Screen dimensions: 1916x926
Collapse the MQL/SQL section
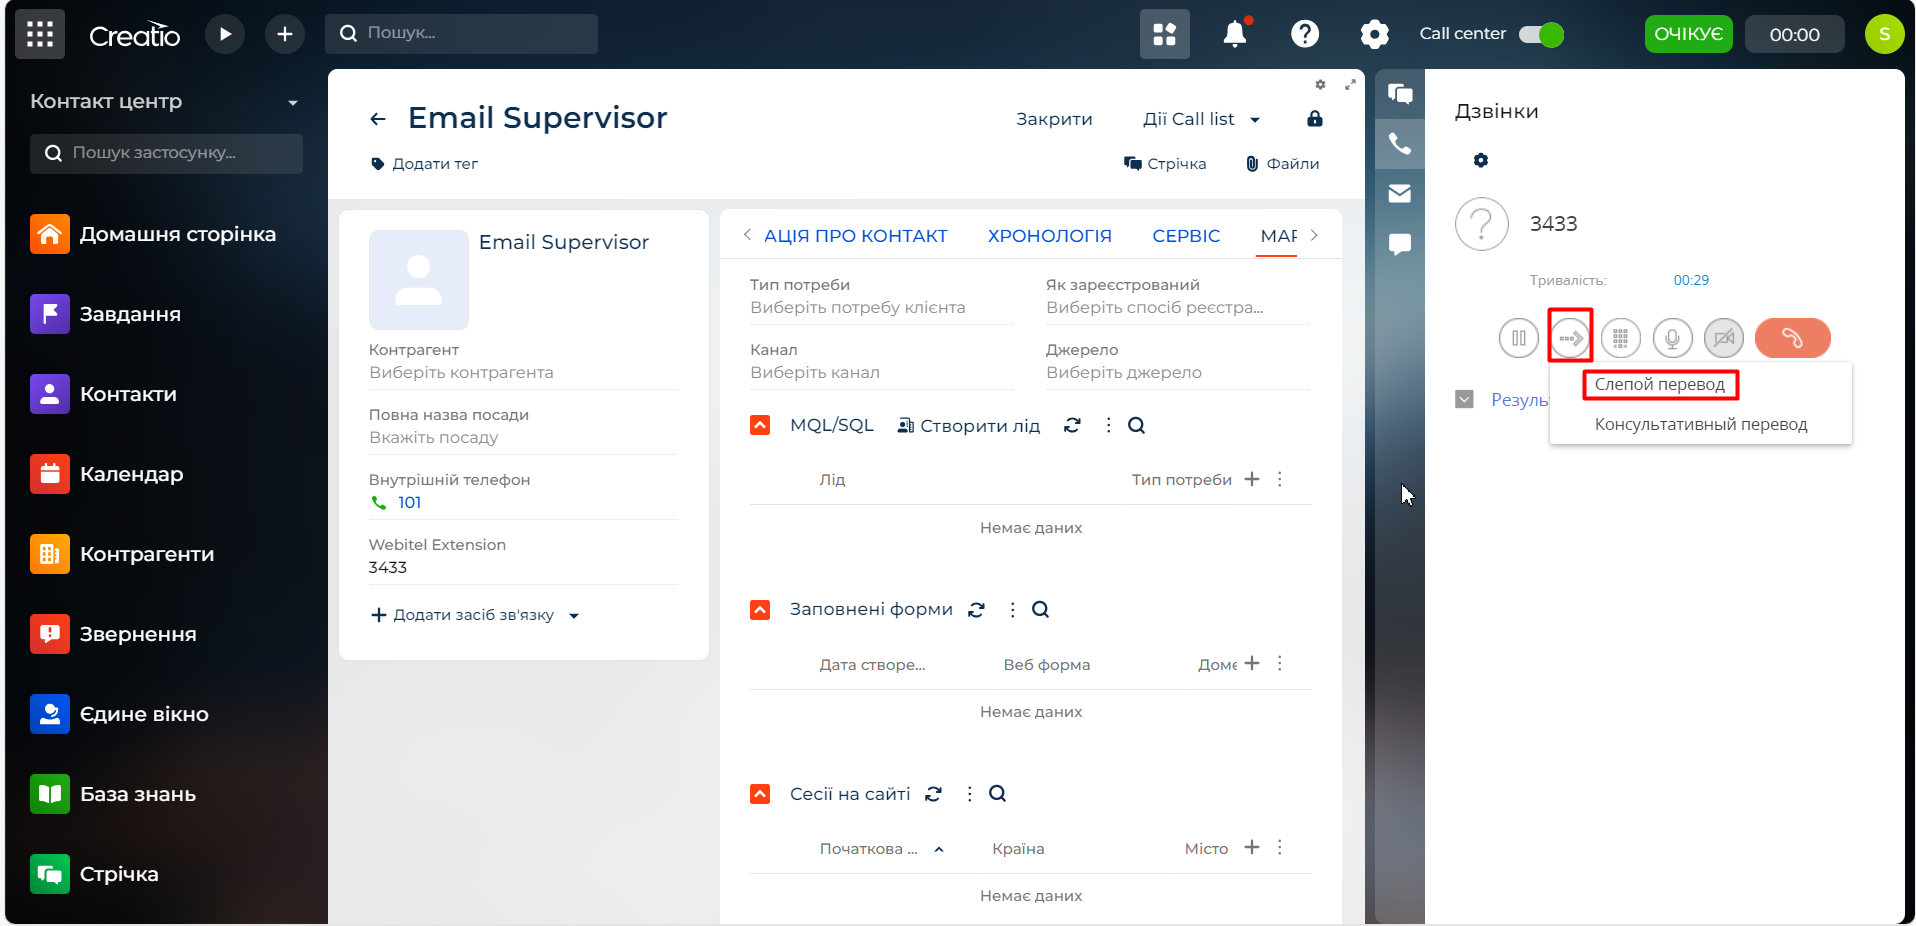pos(760,425)
